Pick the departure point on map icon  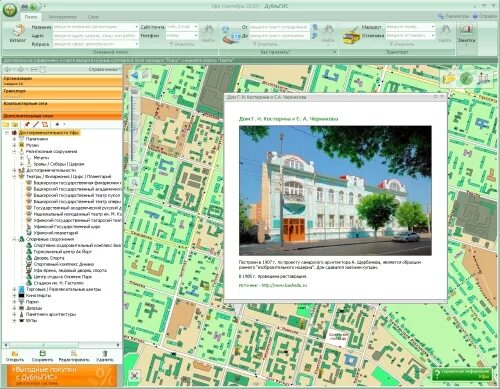point(315,27)
